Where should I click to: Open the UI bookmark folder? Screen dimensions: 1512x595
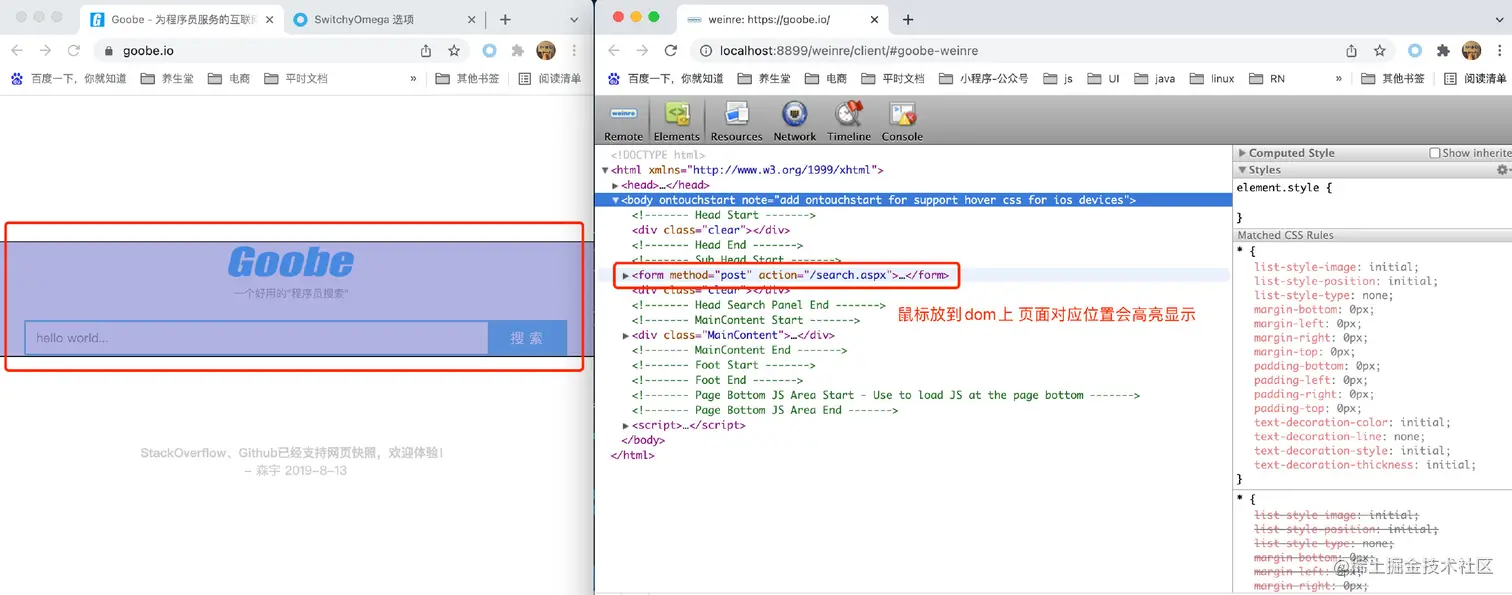1103,78
